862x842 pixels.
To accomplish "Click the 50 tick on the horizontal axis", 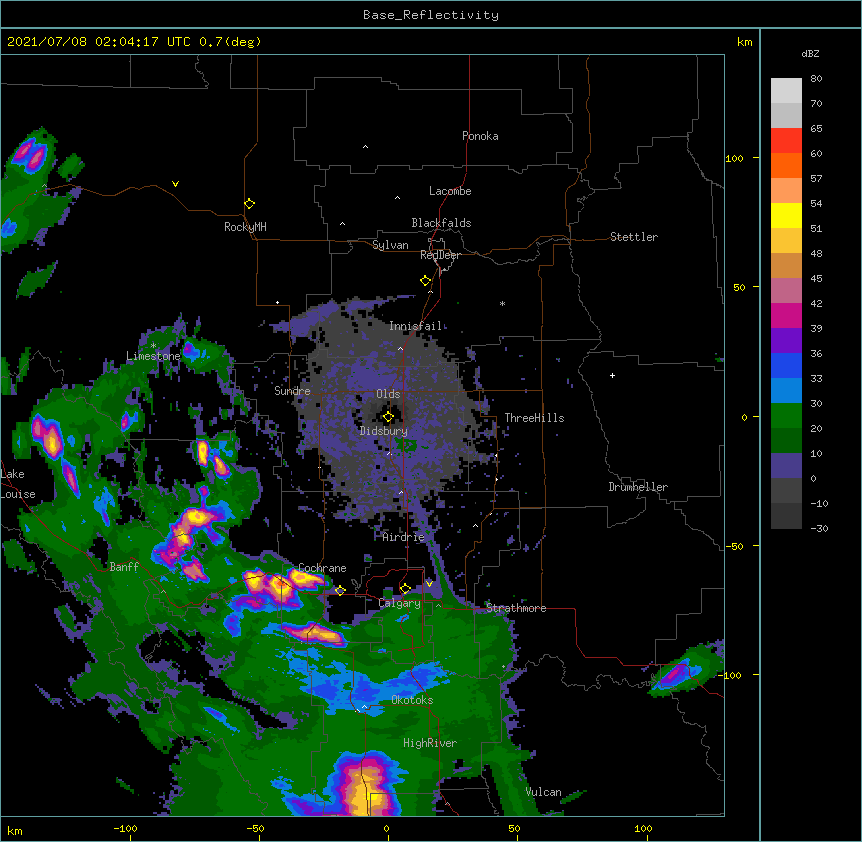I will pos(514,828).
